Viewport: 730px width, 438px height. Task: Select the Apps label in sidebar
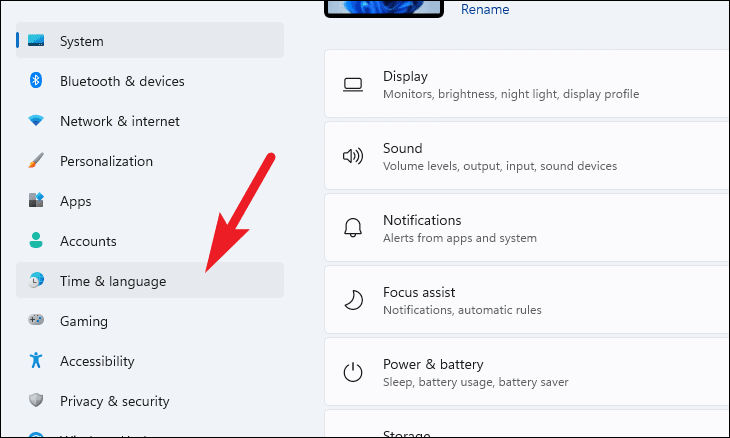pyautogui.click(x=75, y=202)
